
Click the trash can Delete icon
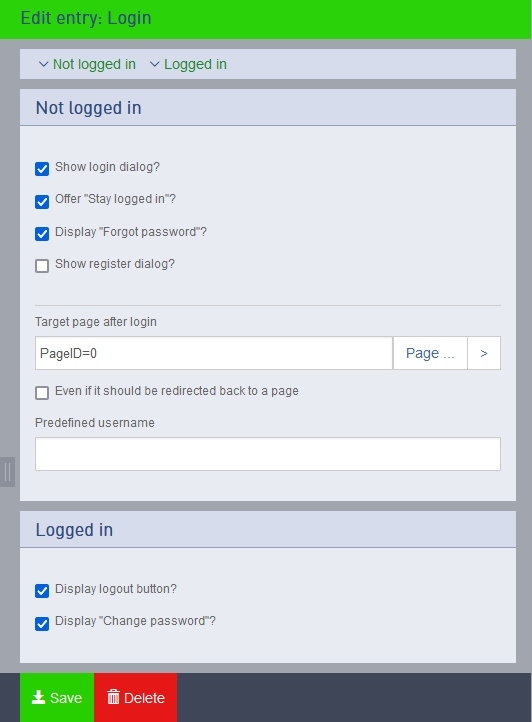tap(113, 697)
